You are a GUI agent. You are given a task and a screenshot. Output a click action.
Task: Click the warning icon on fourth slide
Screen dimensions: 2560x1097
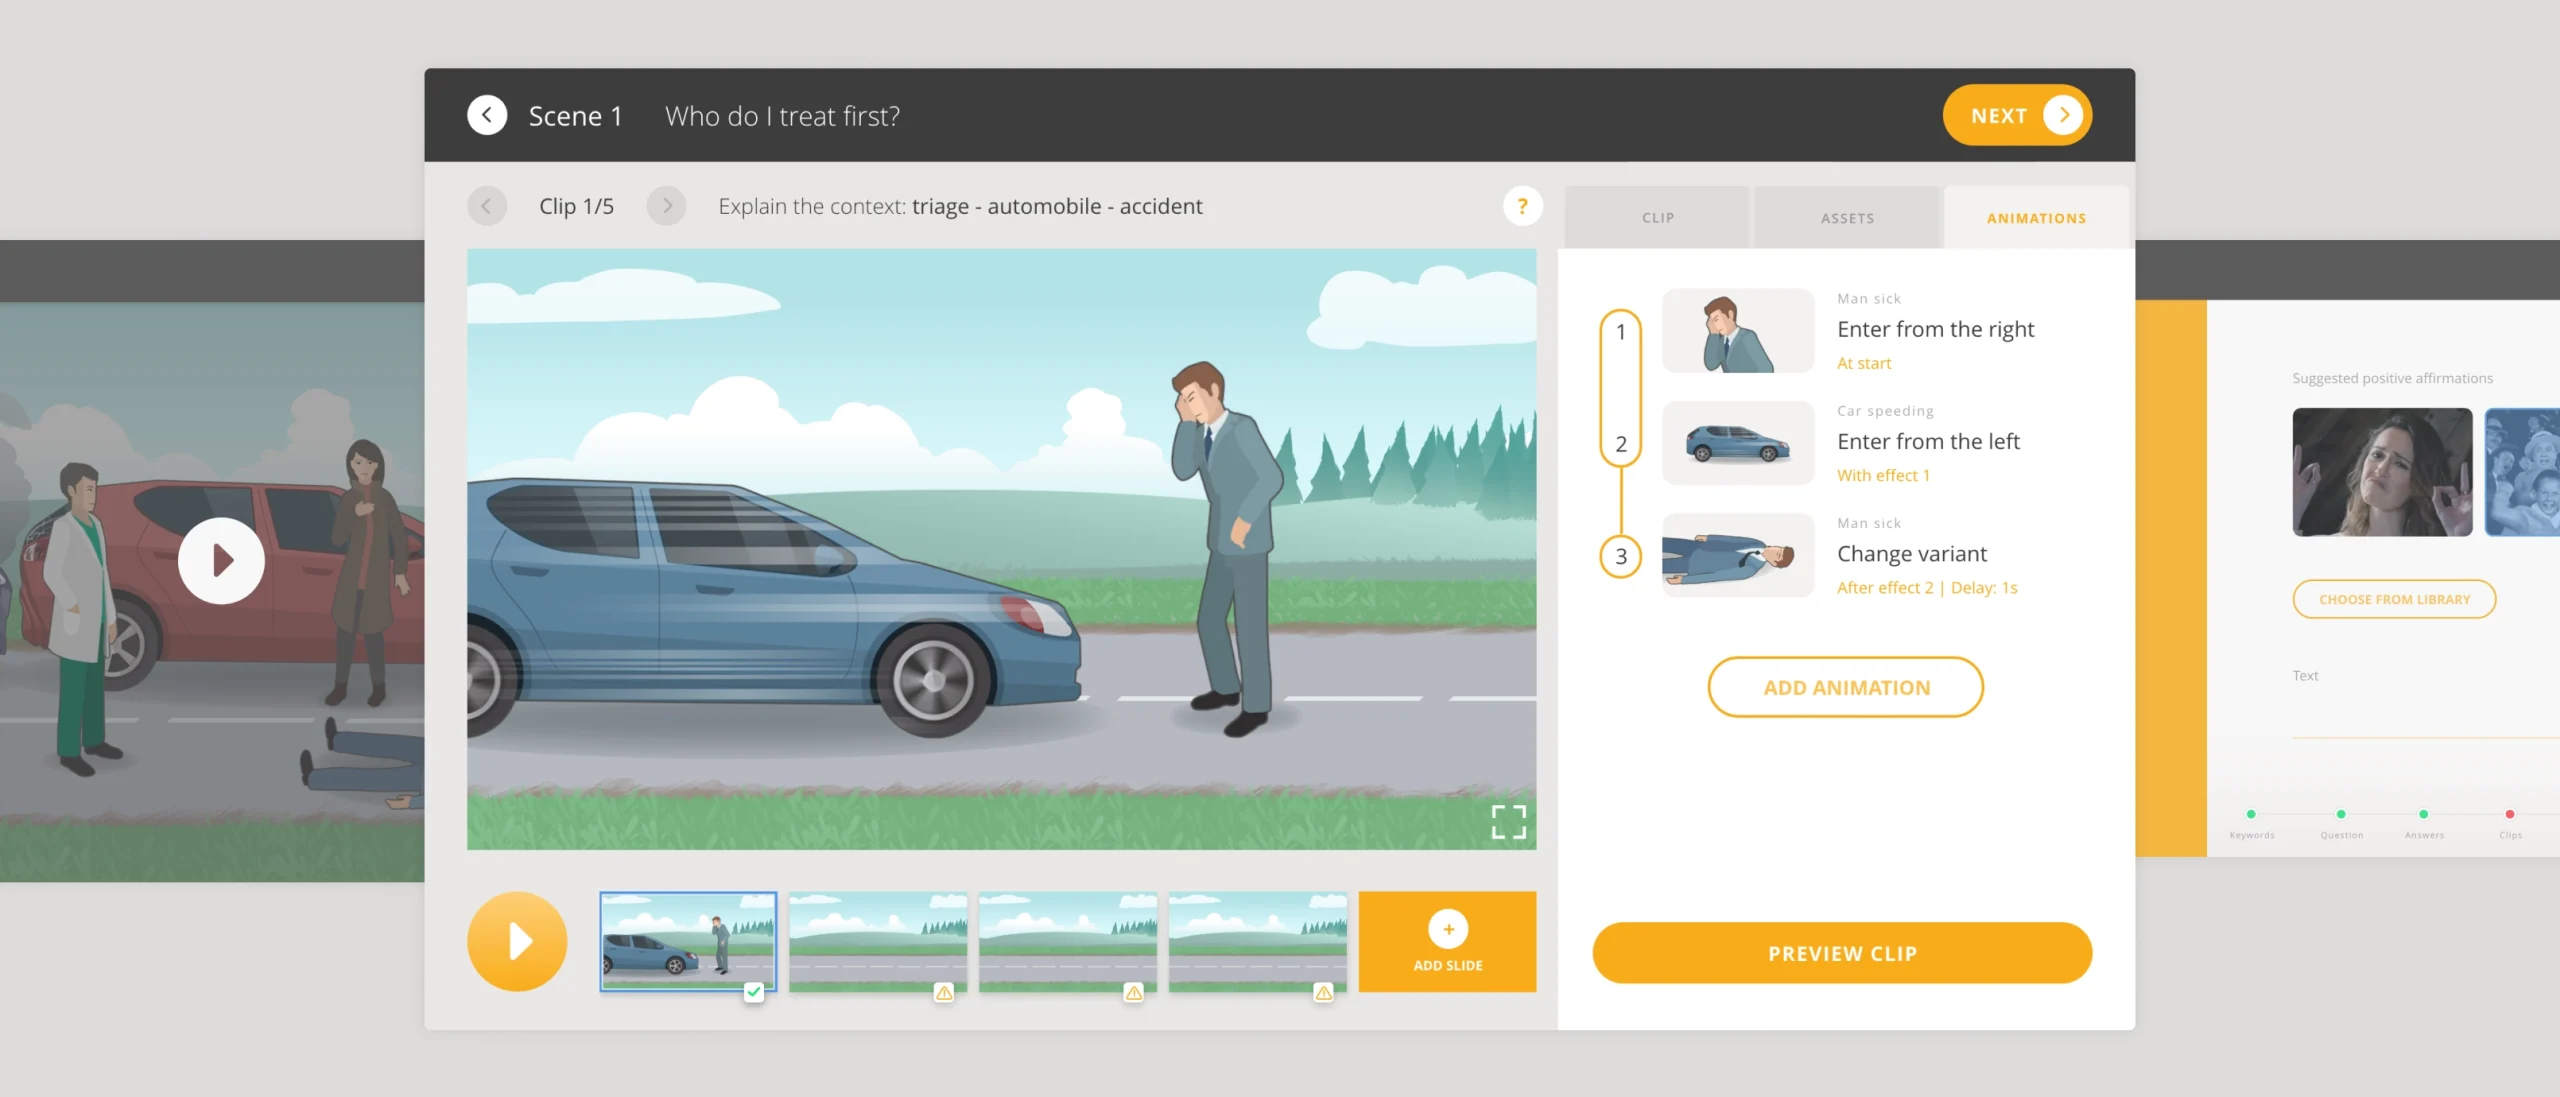pos(1323,992)
